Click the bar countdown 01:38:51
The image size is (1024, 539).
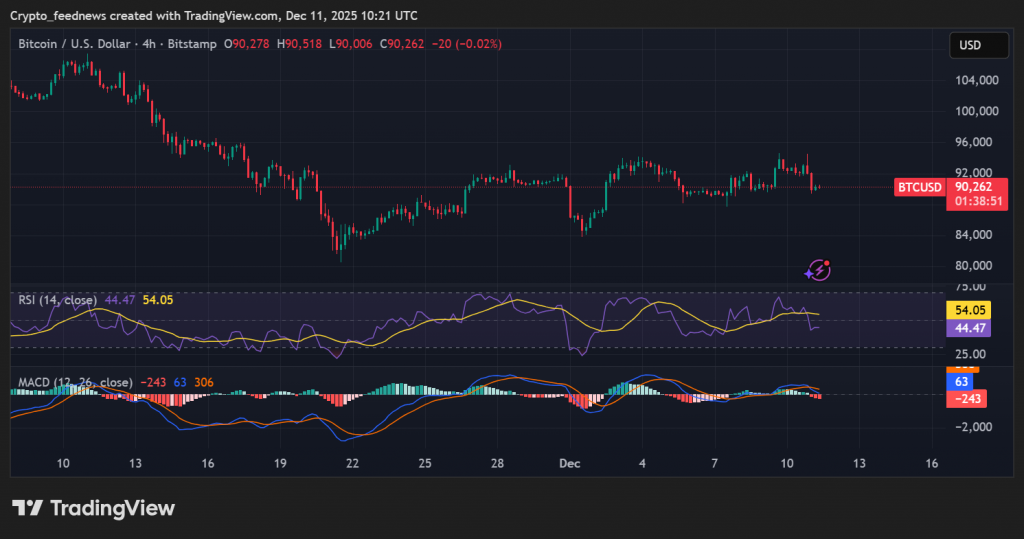977,201
